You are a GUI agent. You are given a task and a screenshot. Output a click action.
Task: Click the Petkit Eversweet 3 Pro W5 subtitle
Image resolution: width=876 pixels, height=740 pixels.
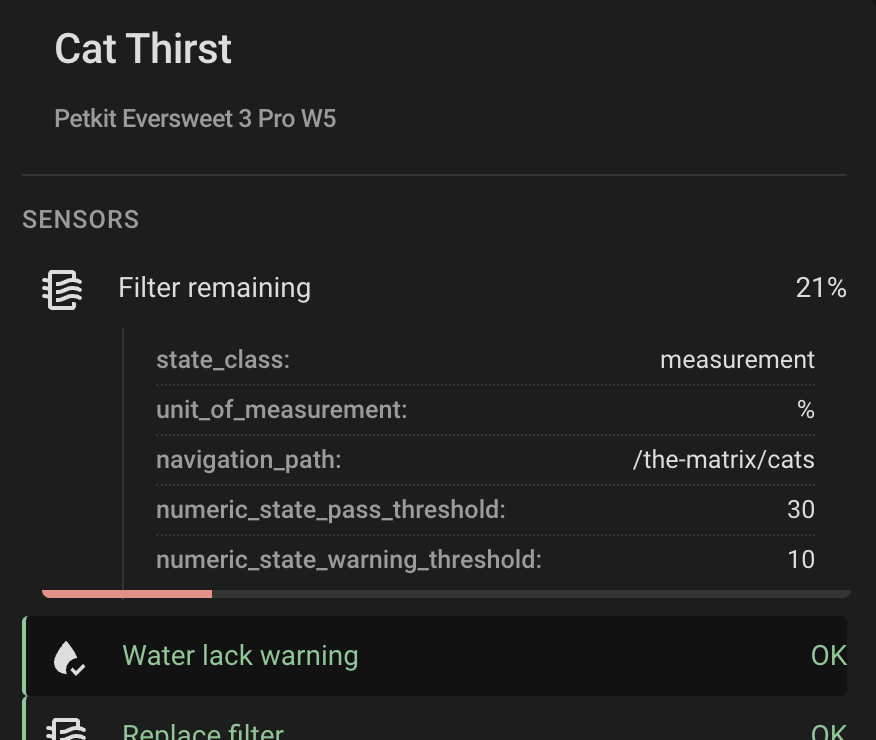195,119
